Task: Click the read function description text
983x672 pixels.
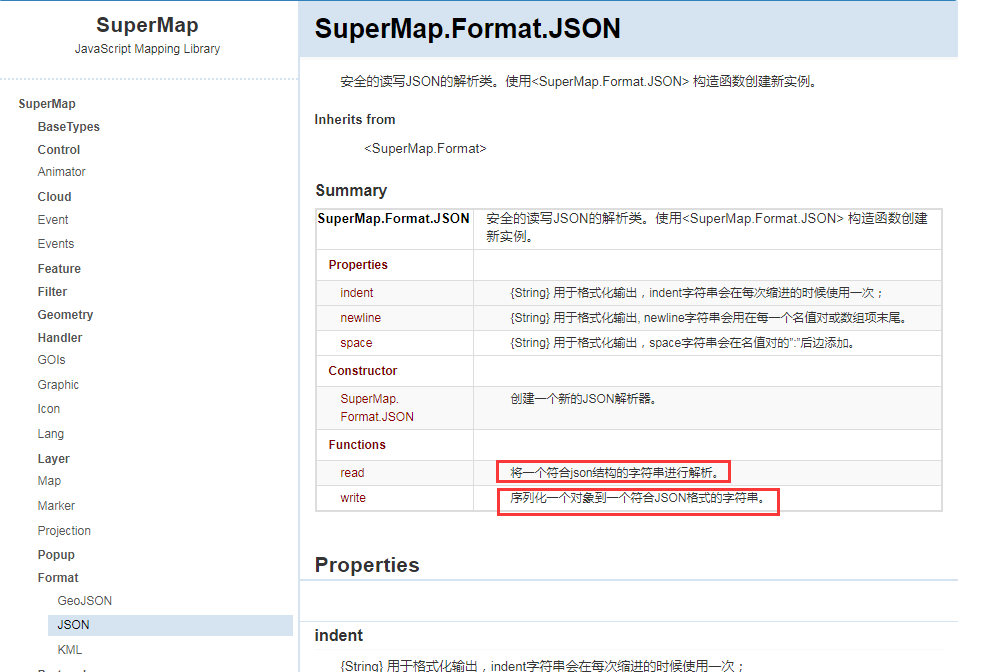Action: (615, 473)
